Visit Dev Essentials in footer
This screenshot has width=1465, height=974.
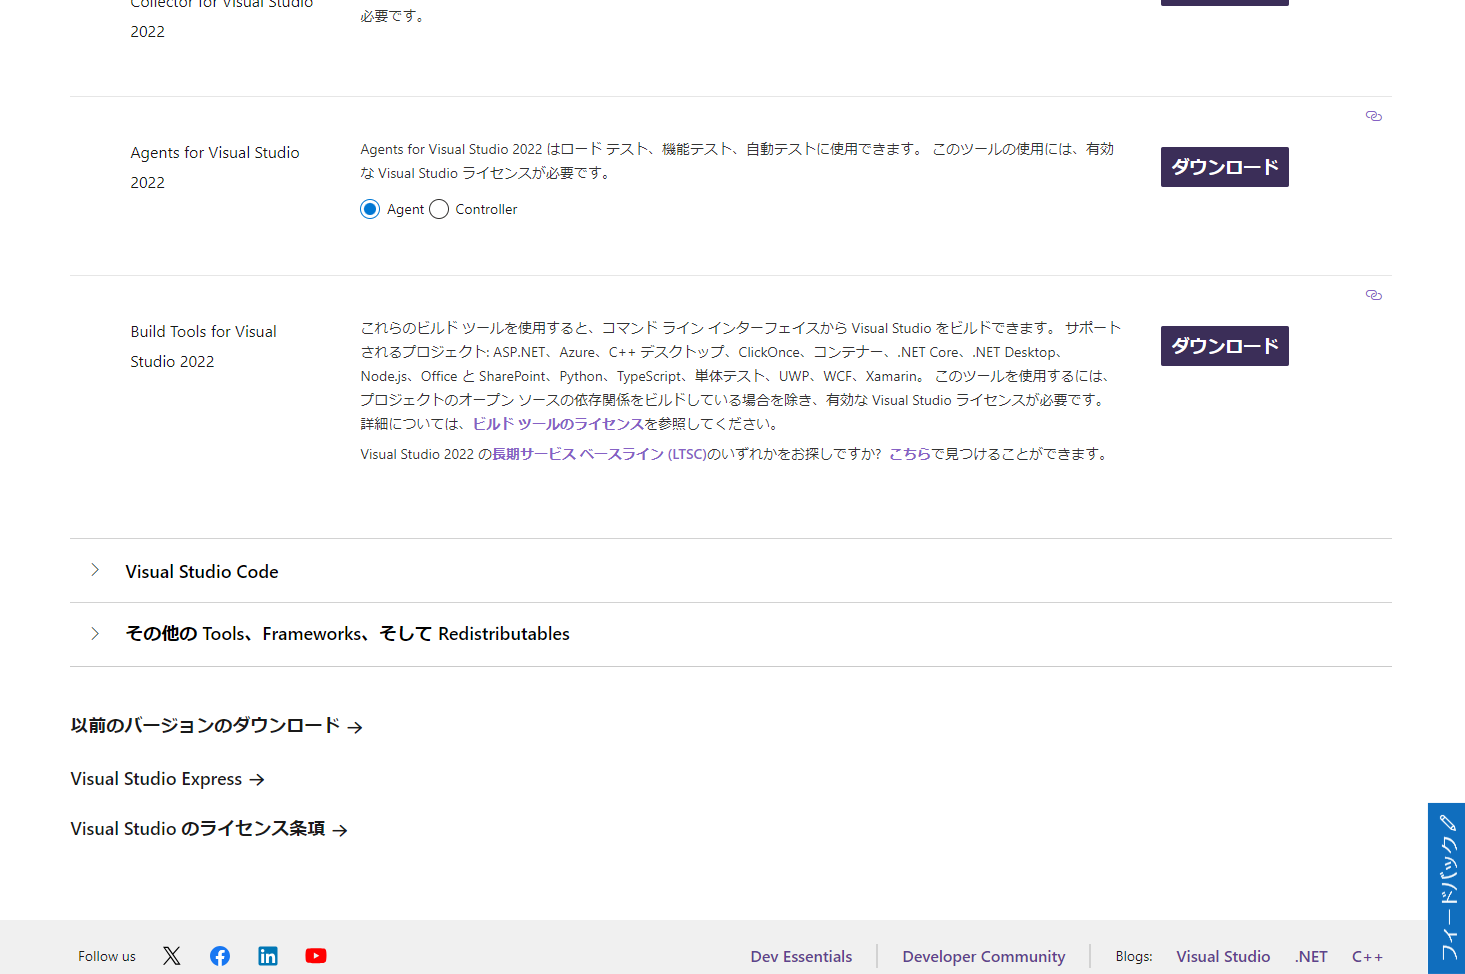coord(801,957)
